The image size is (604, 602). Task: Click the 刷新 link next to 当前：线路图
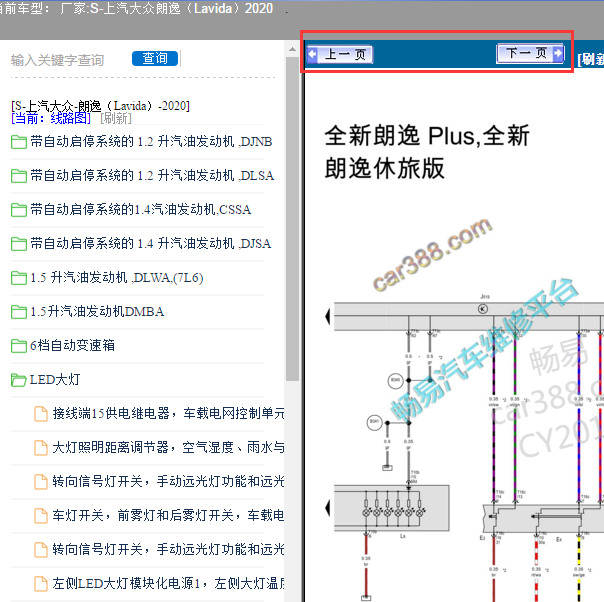click(116, 118)
